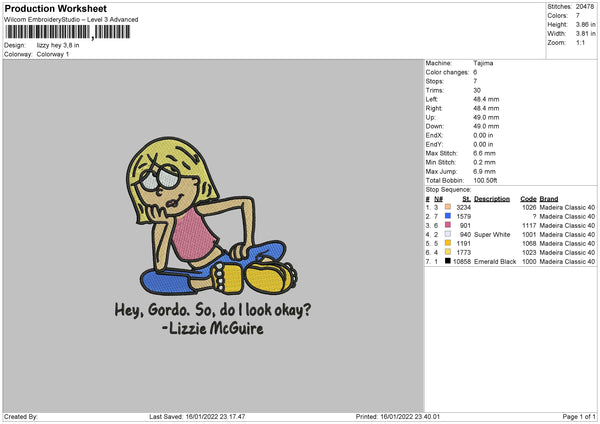
Task: Click the 'Hey, Gordo. So, do I look okay?' caption
Action: [213, 310]
